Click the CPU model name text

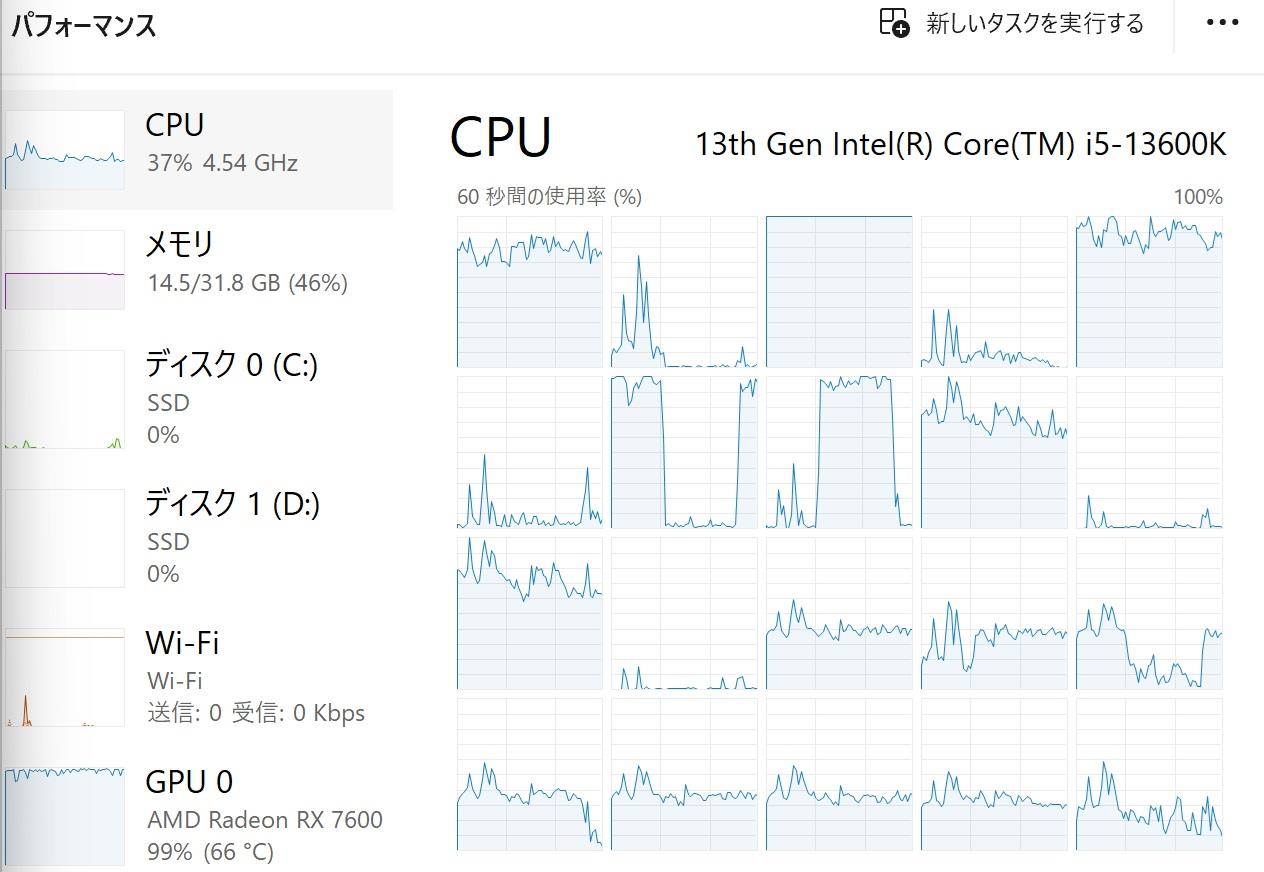click(960, 144)
